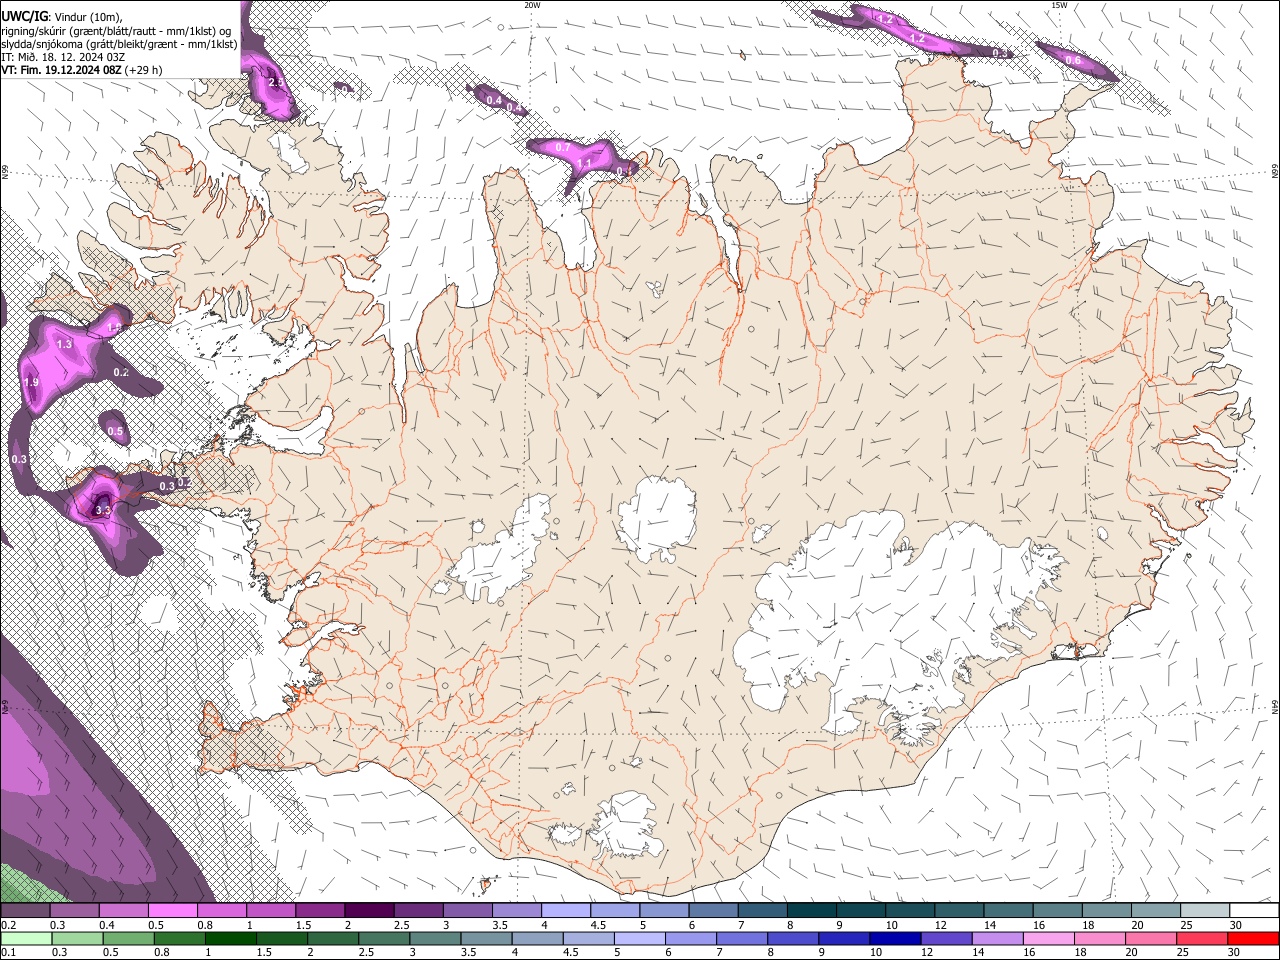Image resolution: width=1280 pixels, height=960 pixels.
Task: Pick the bottom scale 3 swatch
Action: pyautogui.click(x=435, y=939)
